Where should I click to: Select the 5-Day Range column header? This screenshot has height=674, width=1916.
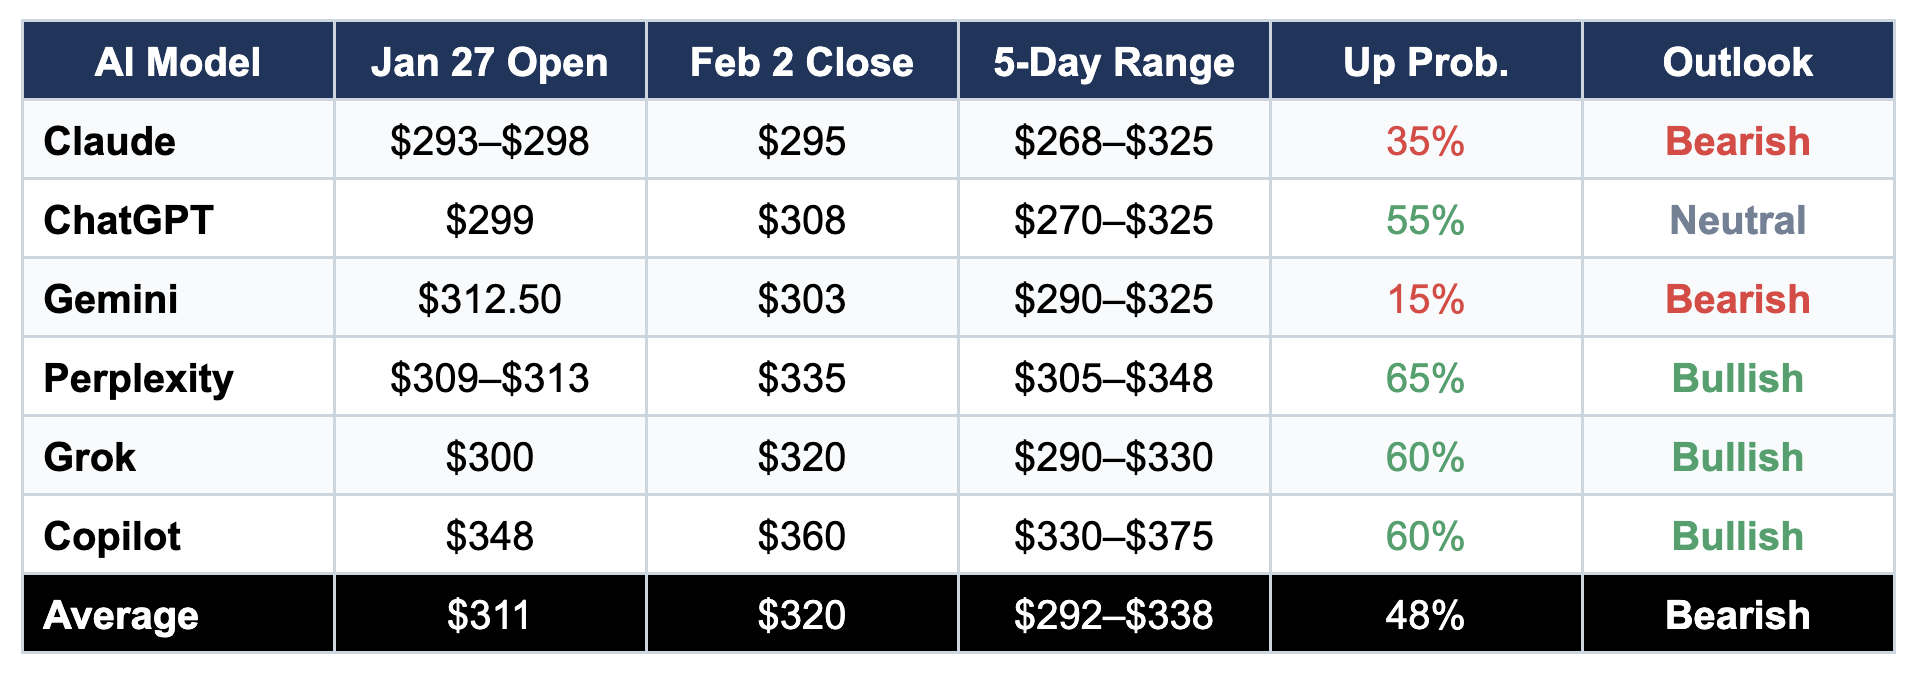[1114, 62]
